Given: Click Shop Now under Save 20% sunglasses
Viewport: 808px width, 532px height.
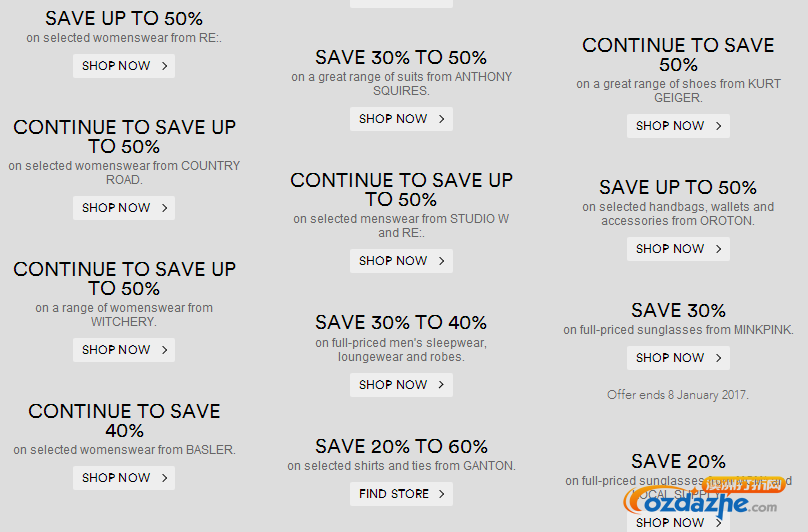Looking at the screenshot, I should 678,522.
